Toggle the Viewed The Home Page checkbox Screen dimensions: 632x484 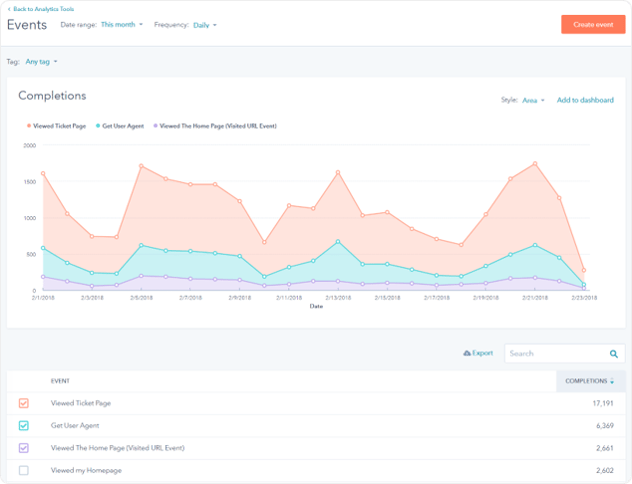click(x=24, y=448)
